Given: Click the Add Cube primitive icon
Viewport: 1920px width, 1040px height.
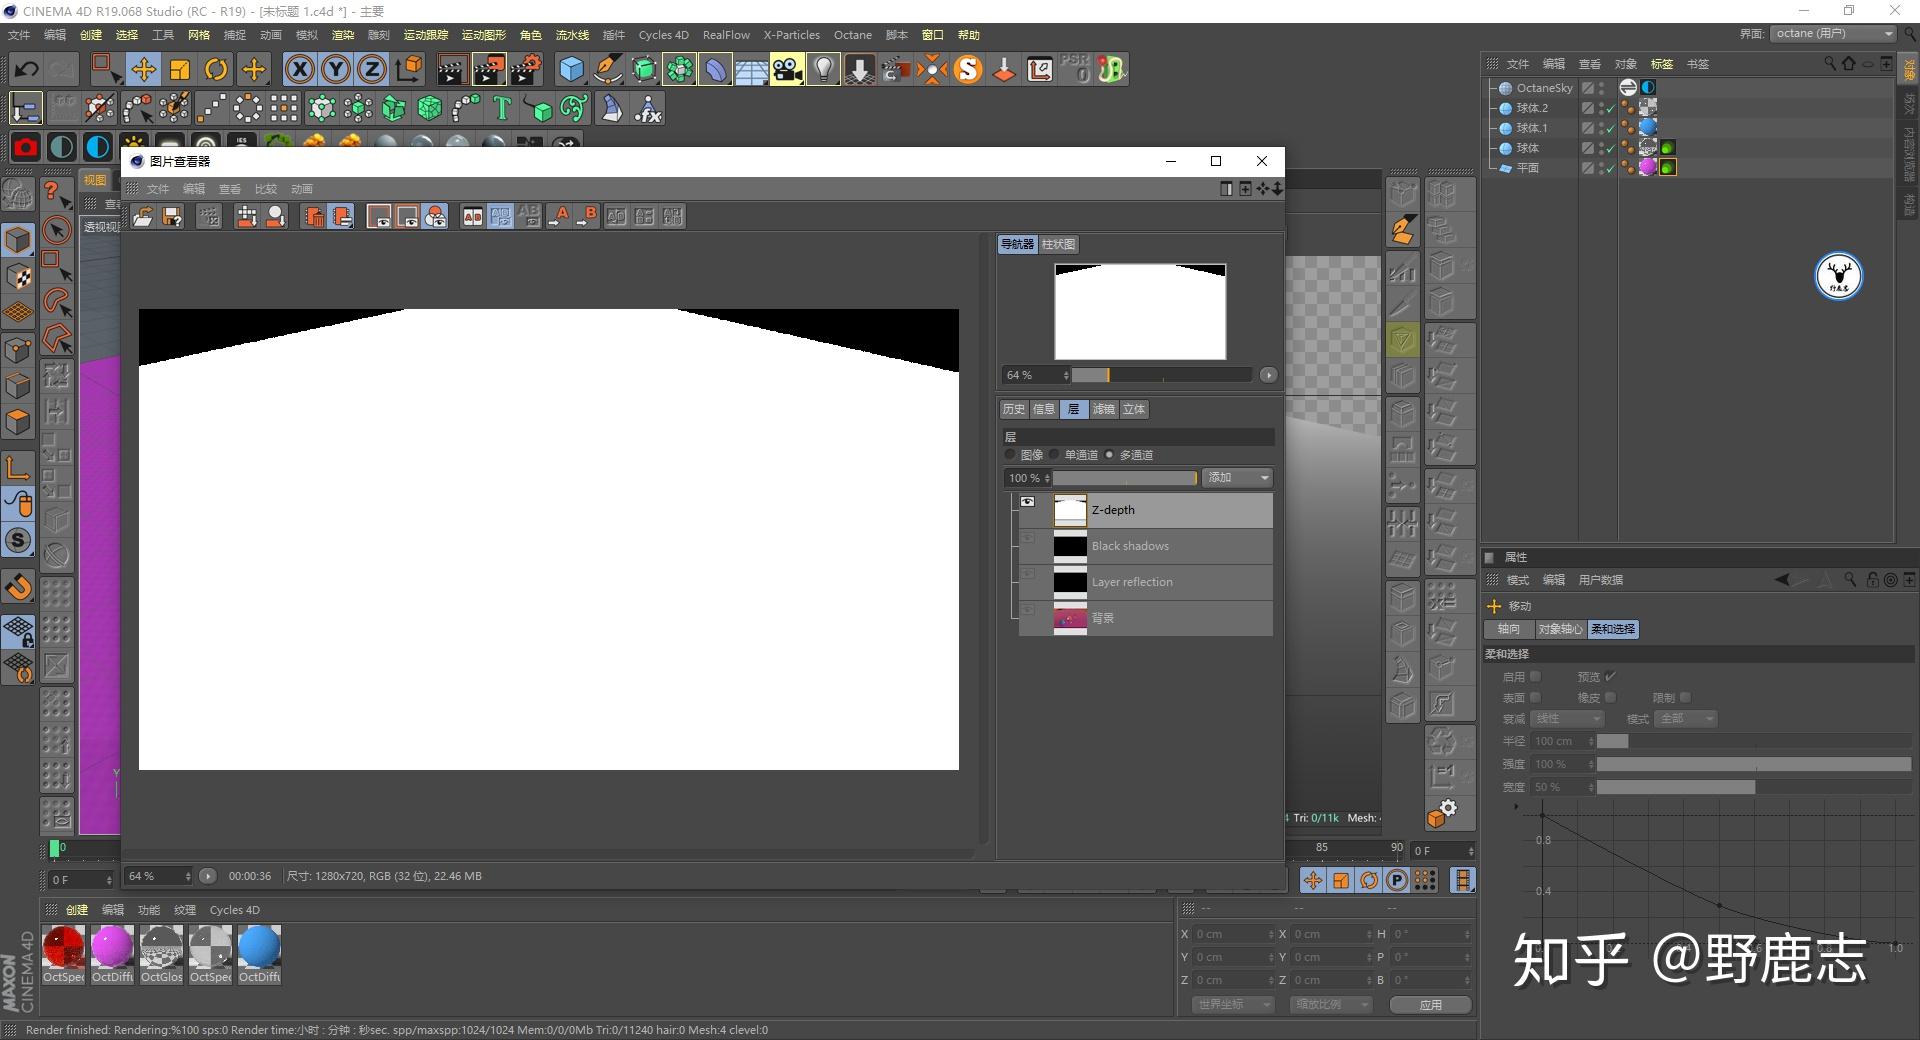Looking at the screenshot, I should [571, 69].
